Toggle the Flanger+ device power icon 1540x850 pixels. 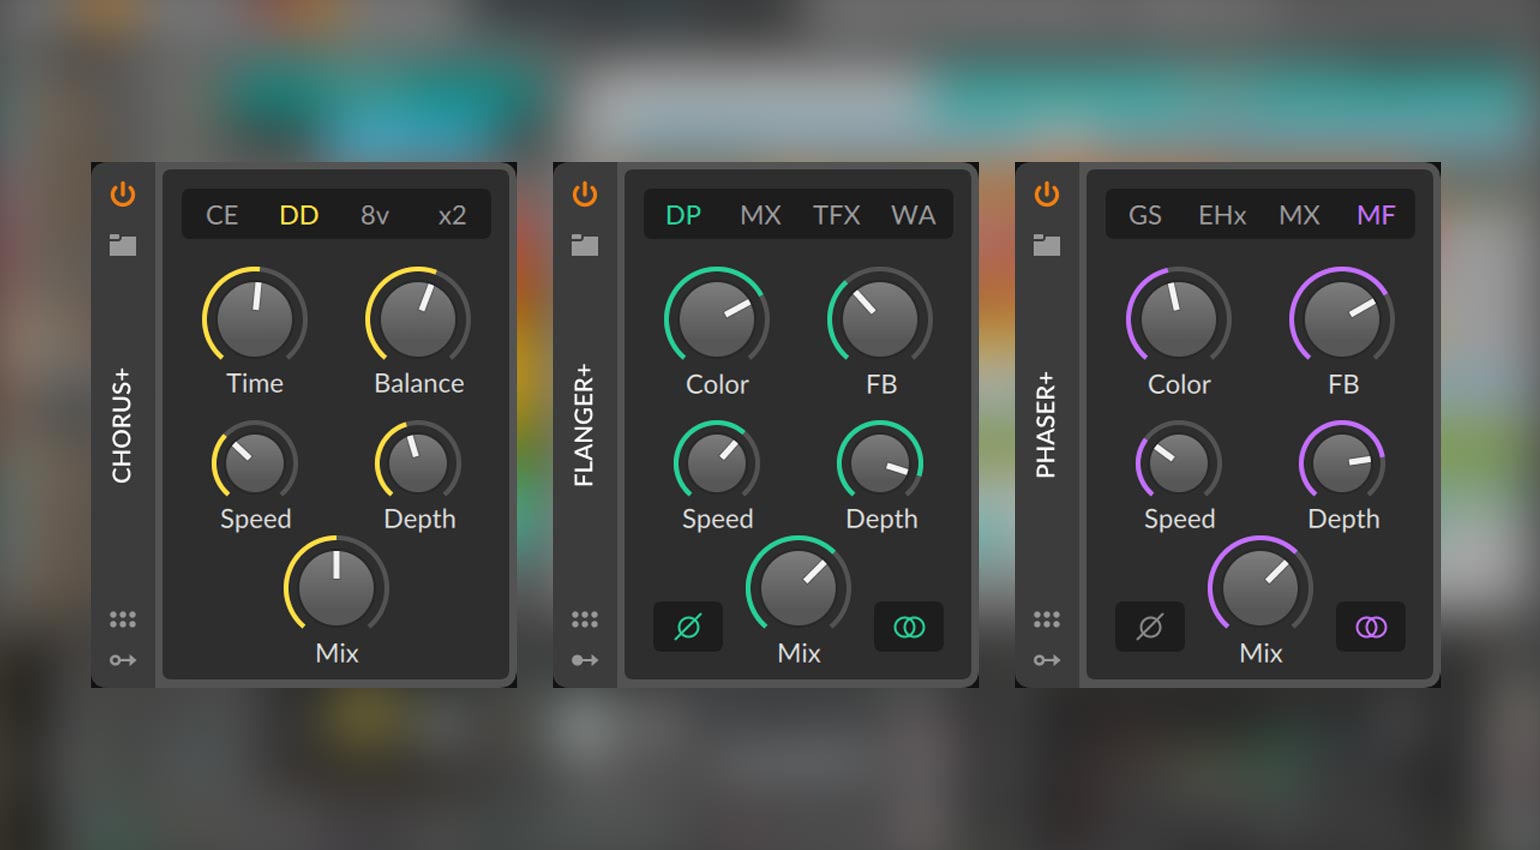point(585,194)
